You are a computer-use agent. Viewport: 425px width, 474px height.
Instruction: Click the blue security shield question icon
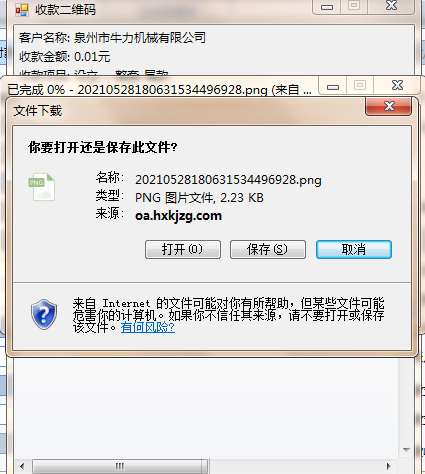44,314
